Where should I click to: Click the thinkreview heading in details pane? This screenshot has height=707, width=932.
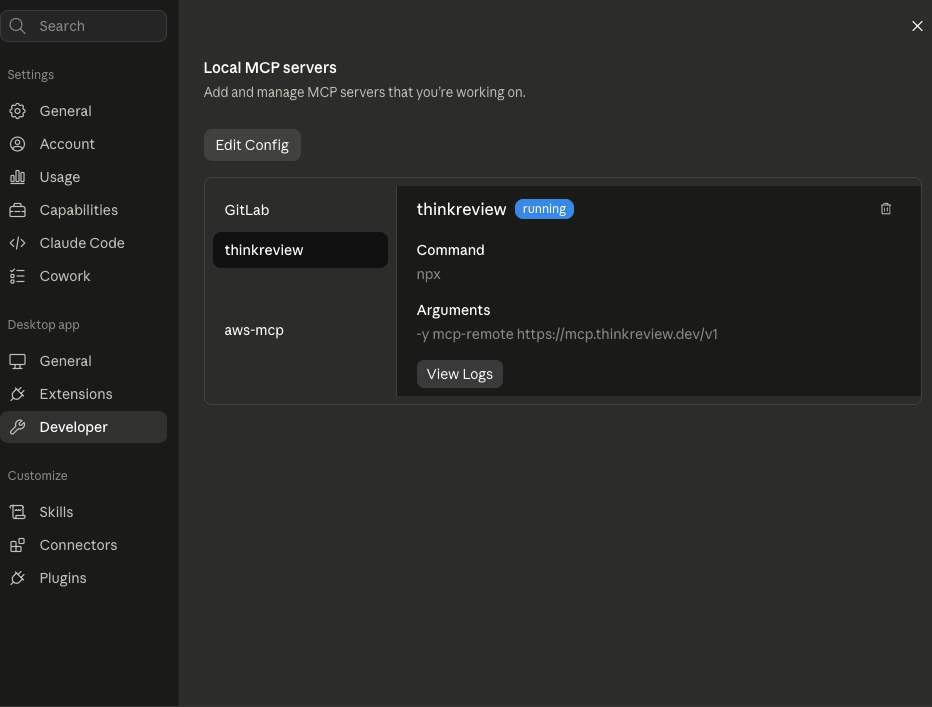pyautogui.click(x=461, y=209)
